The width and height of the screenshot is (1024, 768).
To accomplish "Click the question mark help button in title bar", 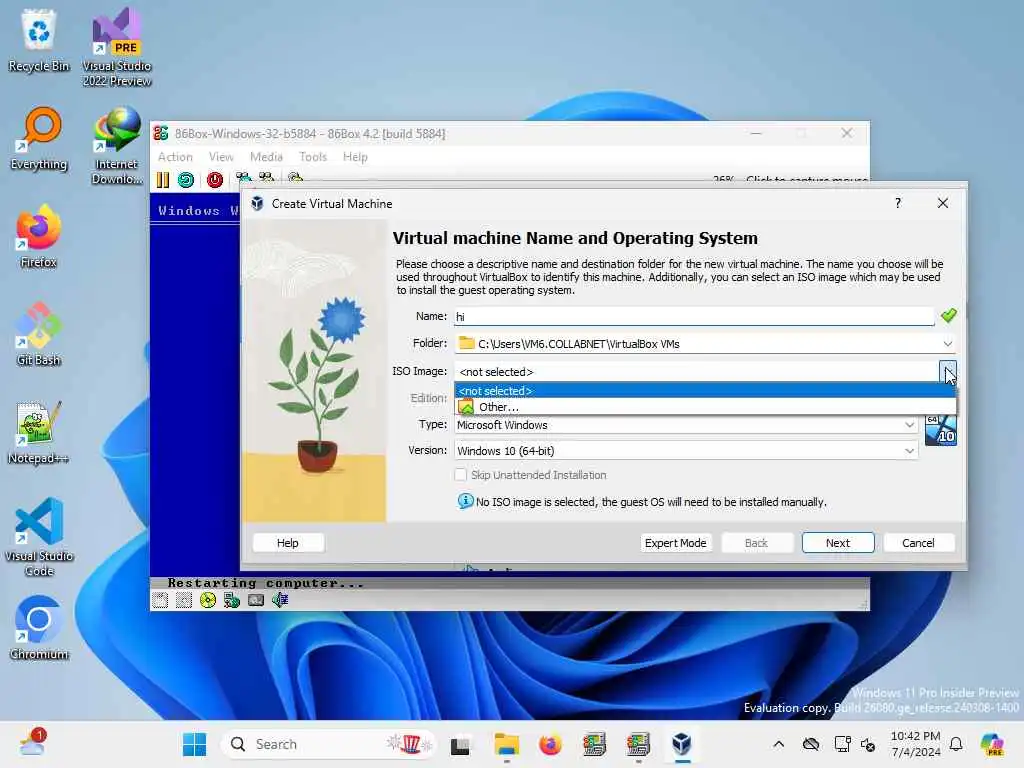I will (x=898, y=203).
